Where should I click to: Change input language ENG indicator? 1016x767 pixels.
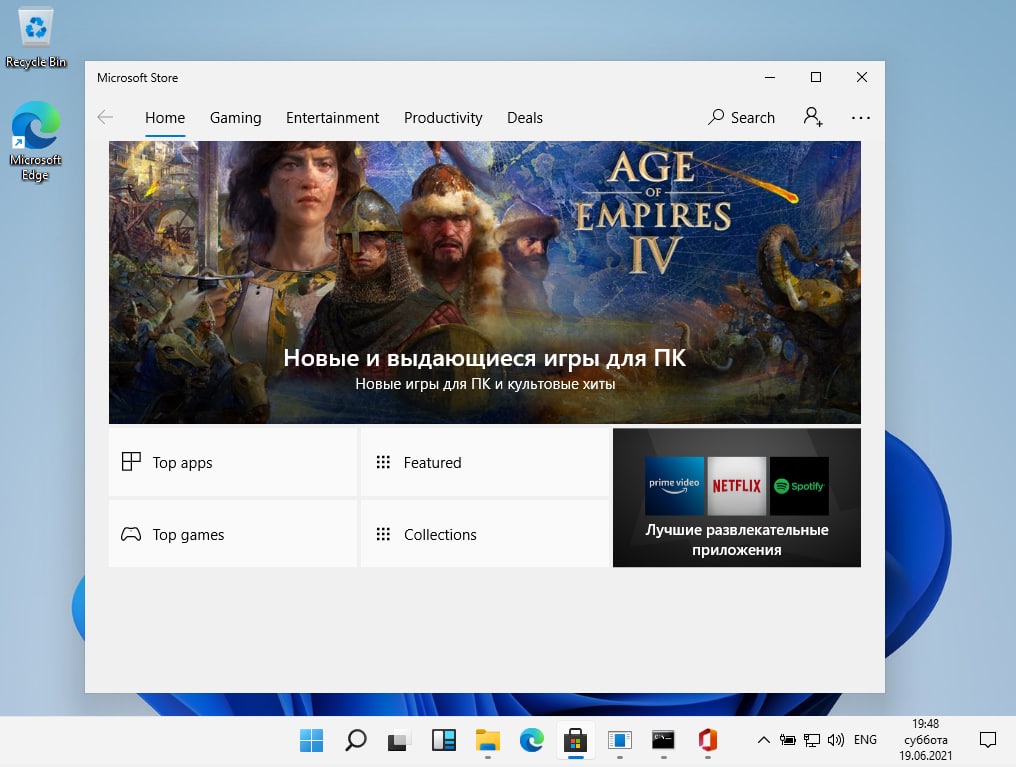point(865,740)
